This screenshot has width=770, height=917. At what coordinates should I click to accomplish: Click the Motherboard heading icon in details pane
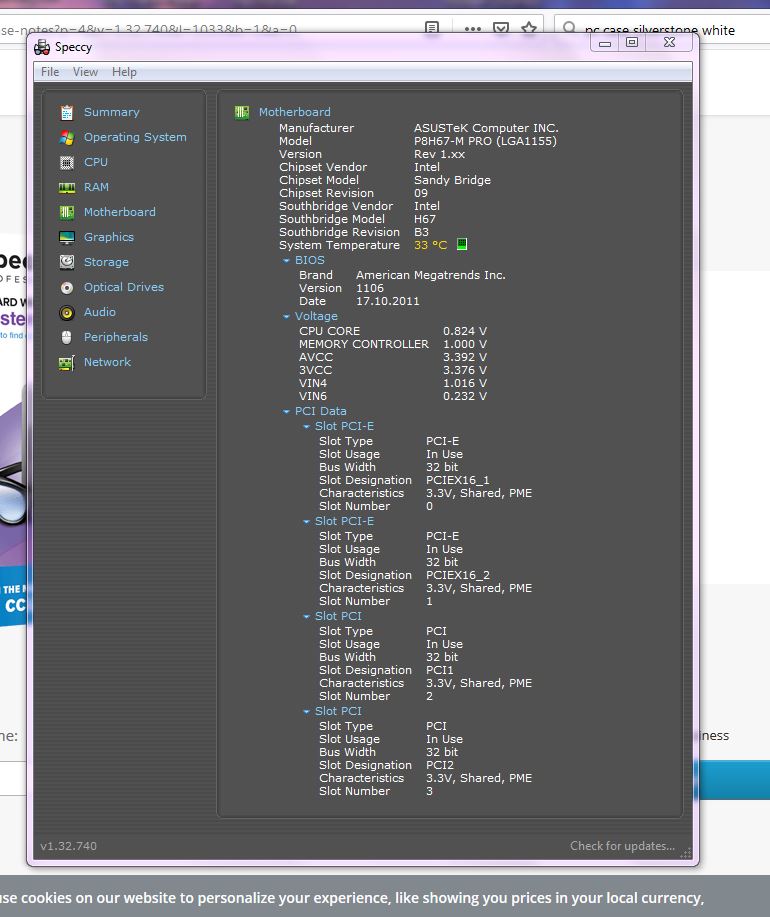click(241, 112)
